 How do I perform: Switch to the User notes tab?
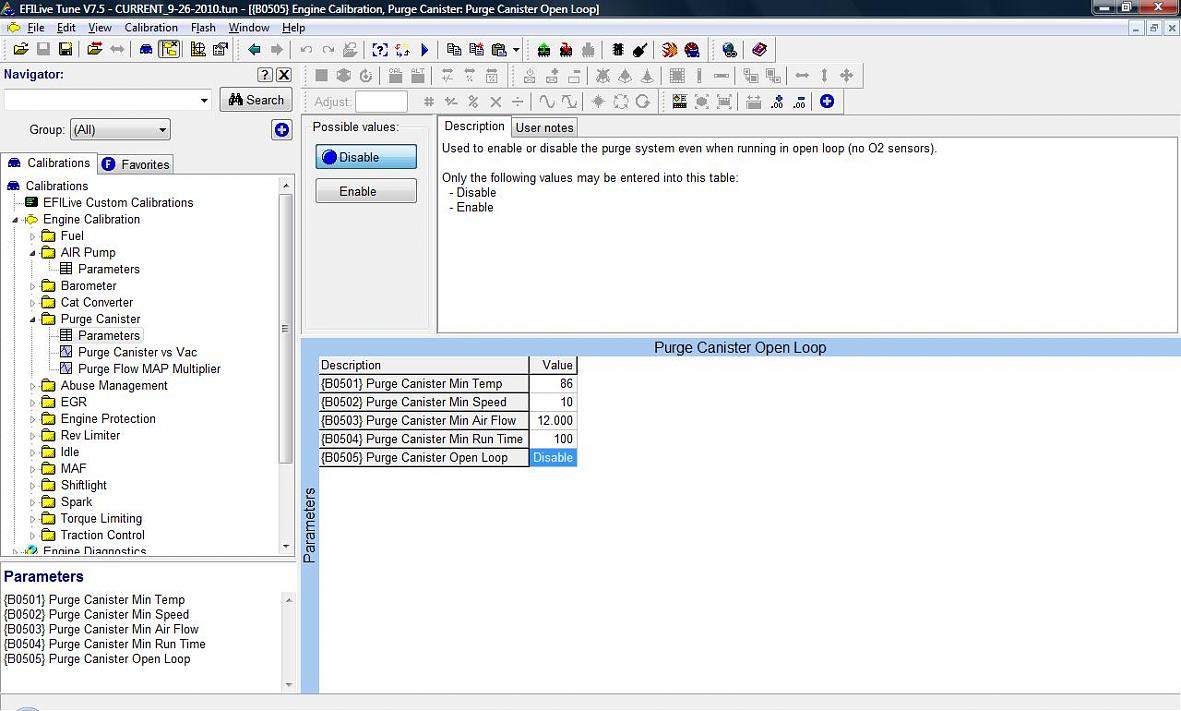pyautogui.click(x=544, y=127)
